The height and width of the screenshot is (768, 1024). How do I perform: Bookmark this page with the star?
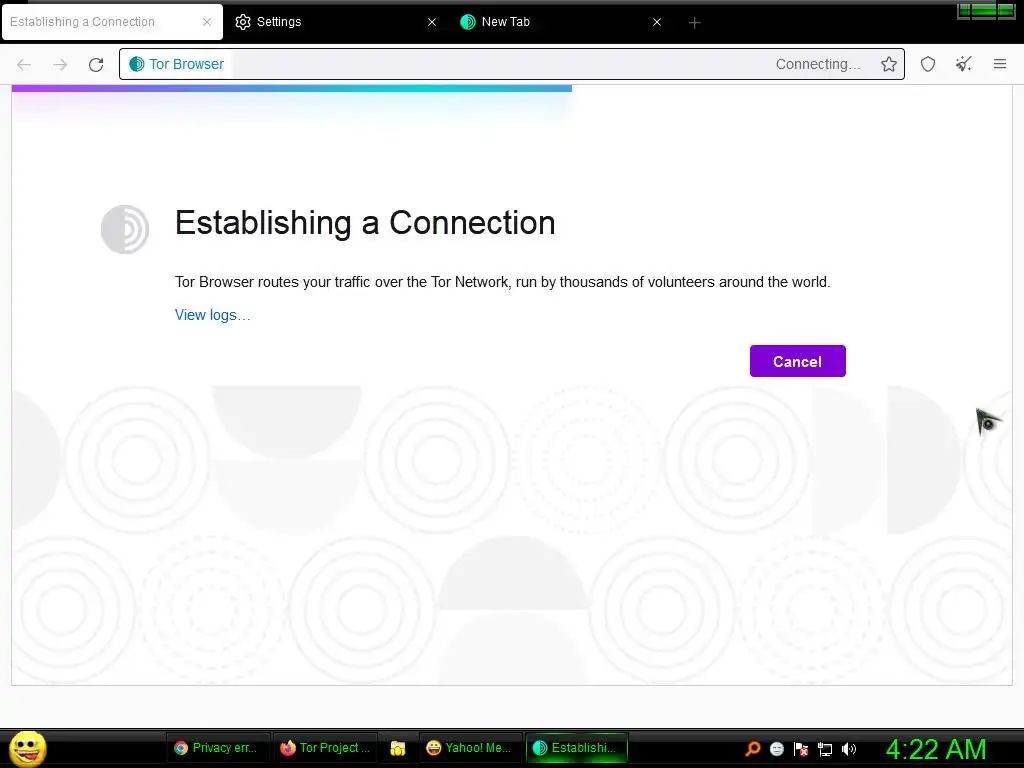tap(888, 64)
